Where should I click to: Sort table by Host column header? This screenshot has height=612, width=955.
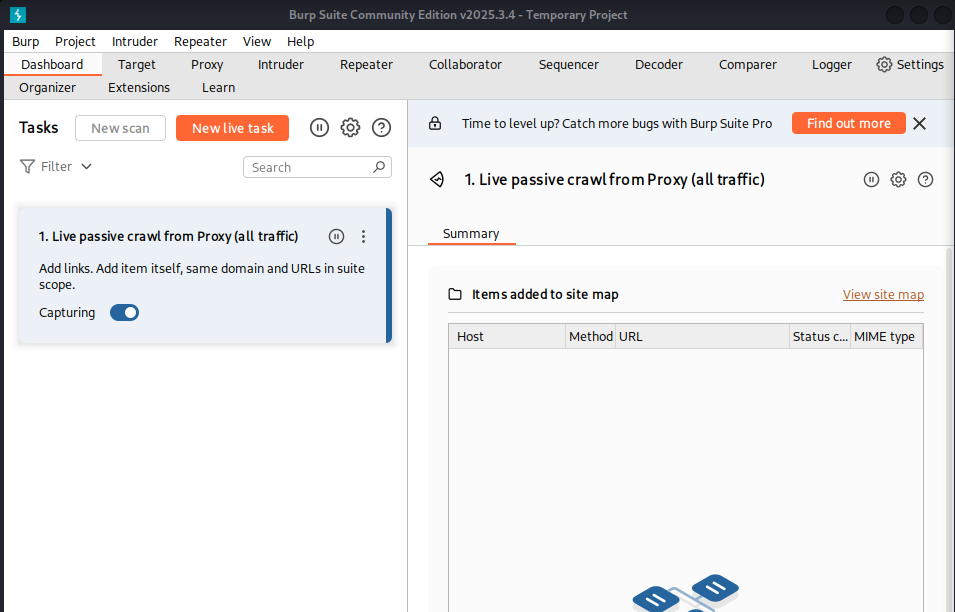pos(507,337)
